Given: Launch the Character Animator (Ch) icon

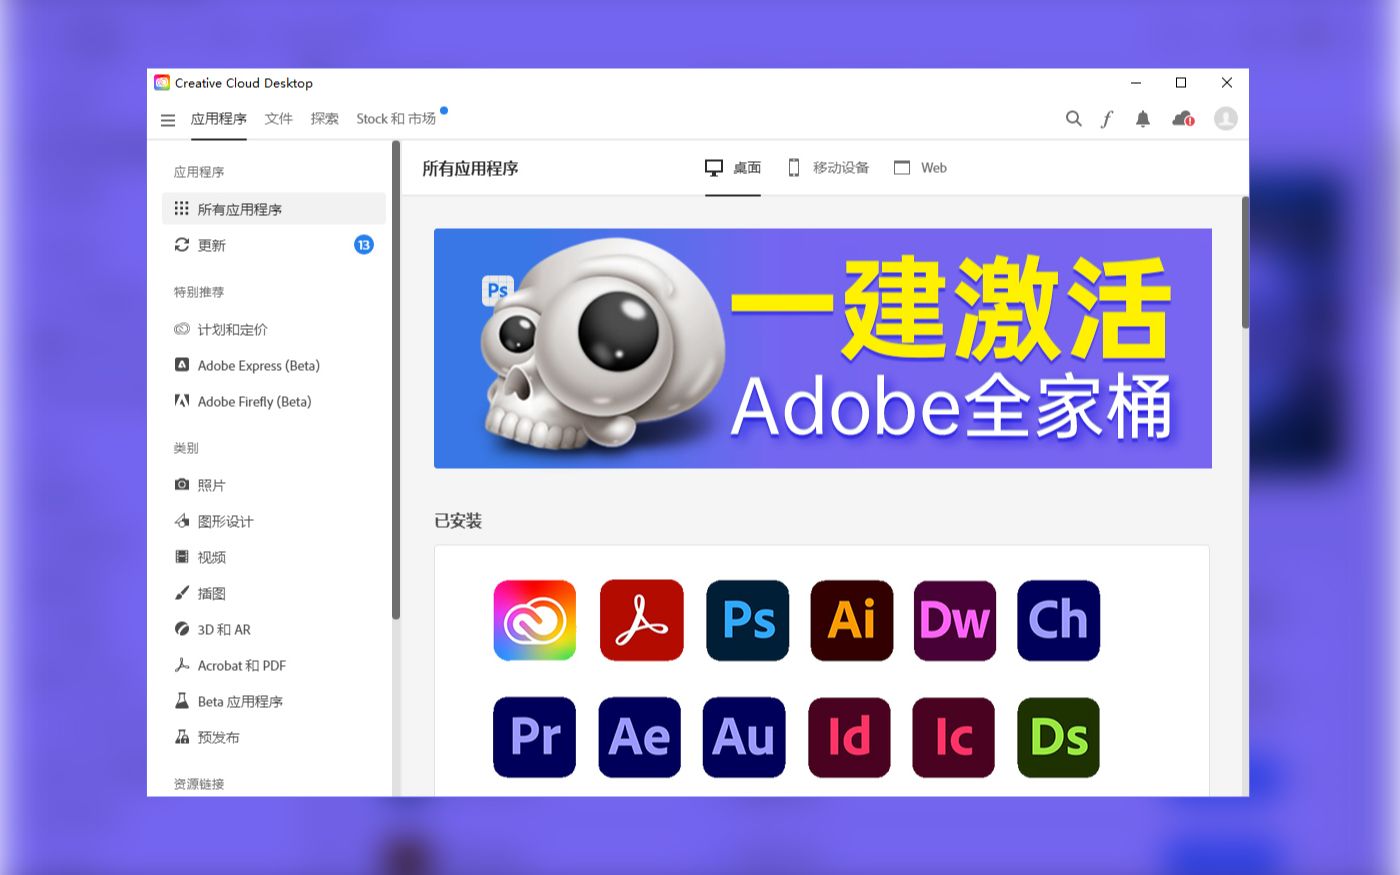Looking at the screenshot, I should click(1059, 620).
